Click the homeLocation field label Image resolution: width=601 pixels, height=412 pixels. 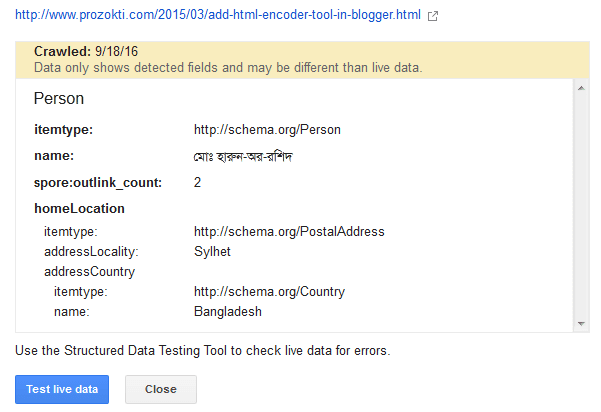pyautogui.click(x=79, y=208)
